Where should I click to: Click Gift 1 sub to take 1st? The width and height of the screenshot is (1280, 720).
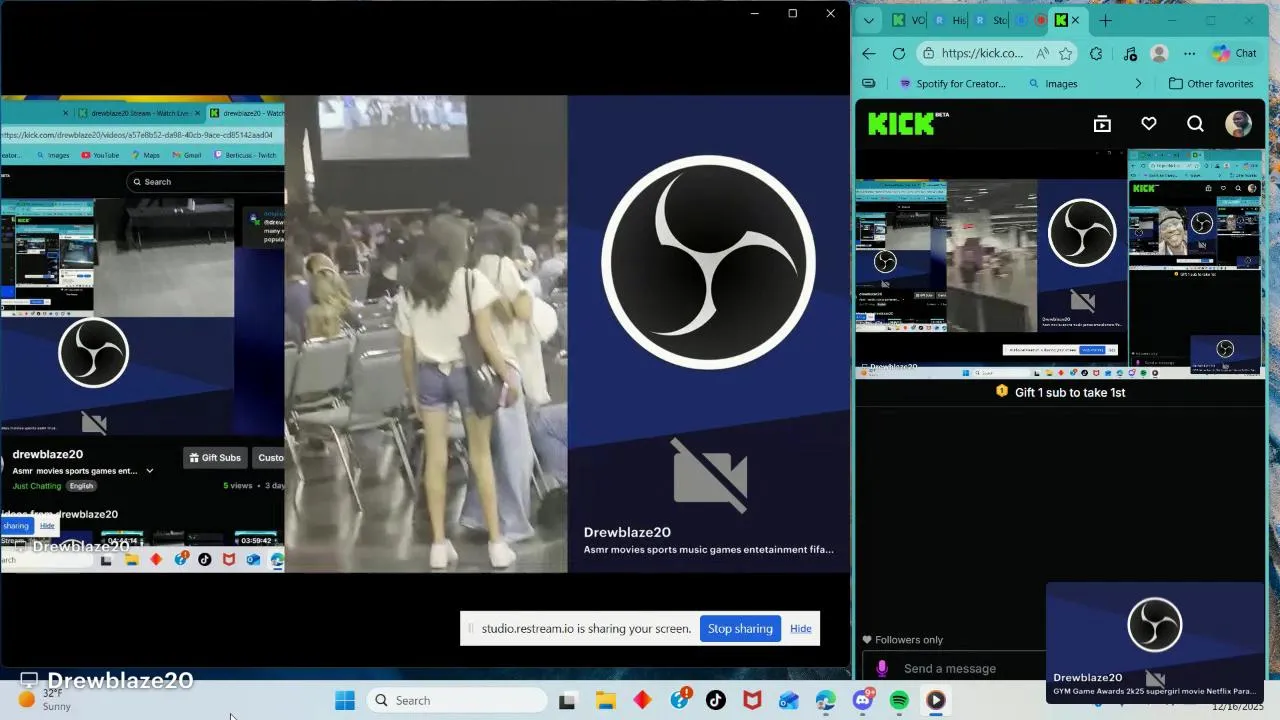pyautogui.click(x=1060, y=392)
